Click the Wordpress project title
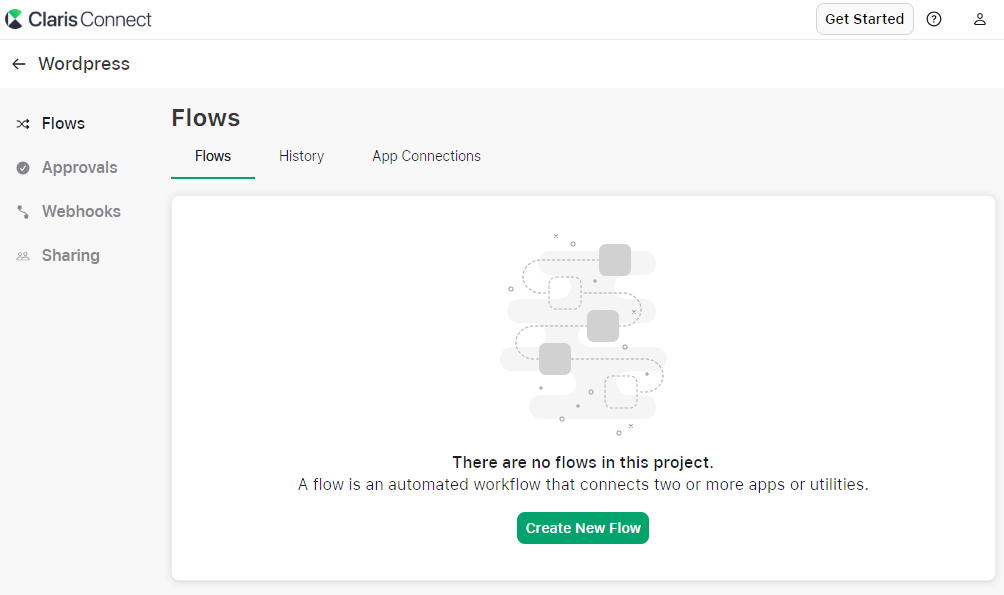This screenshot has width=1004, height=595. point(84,64)
